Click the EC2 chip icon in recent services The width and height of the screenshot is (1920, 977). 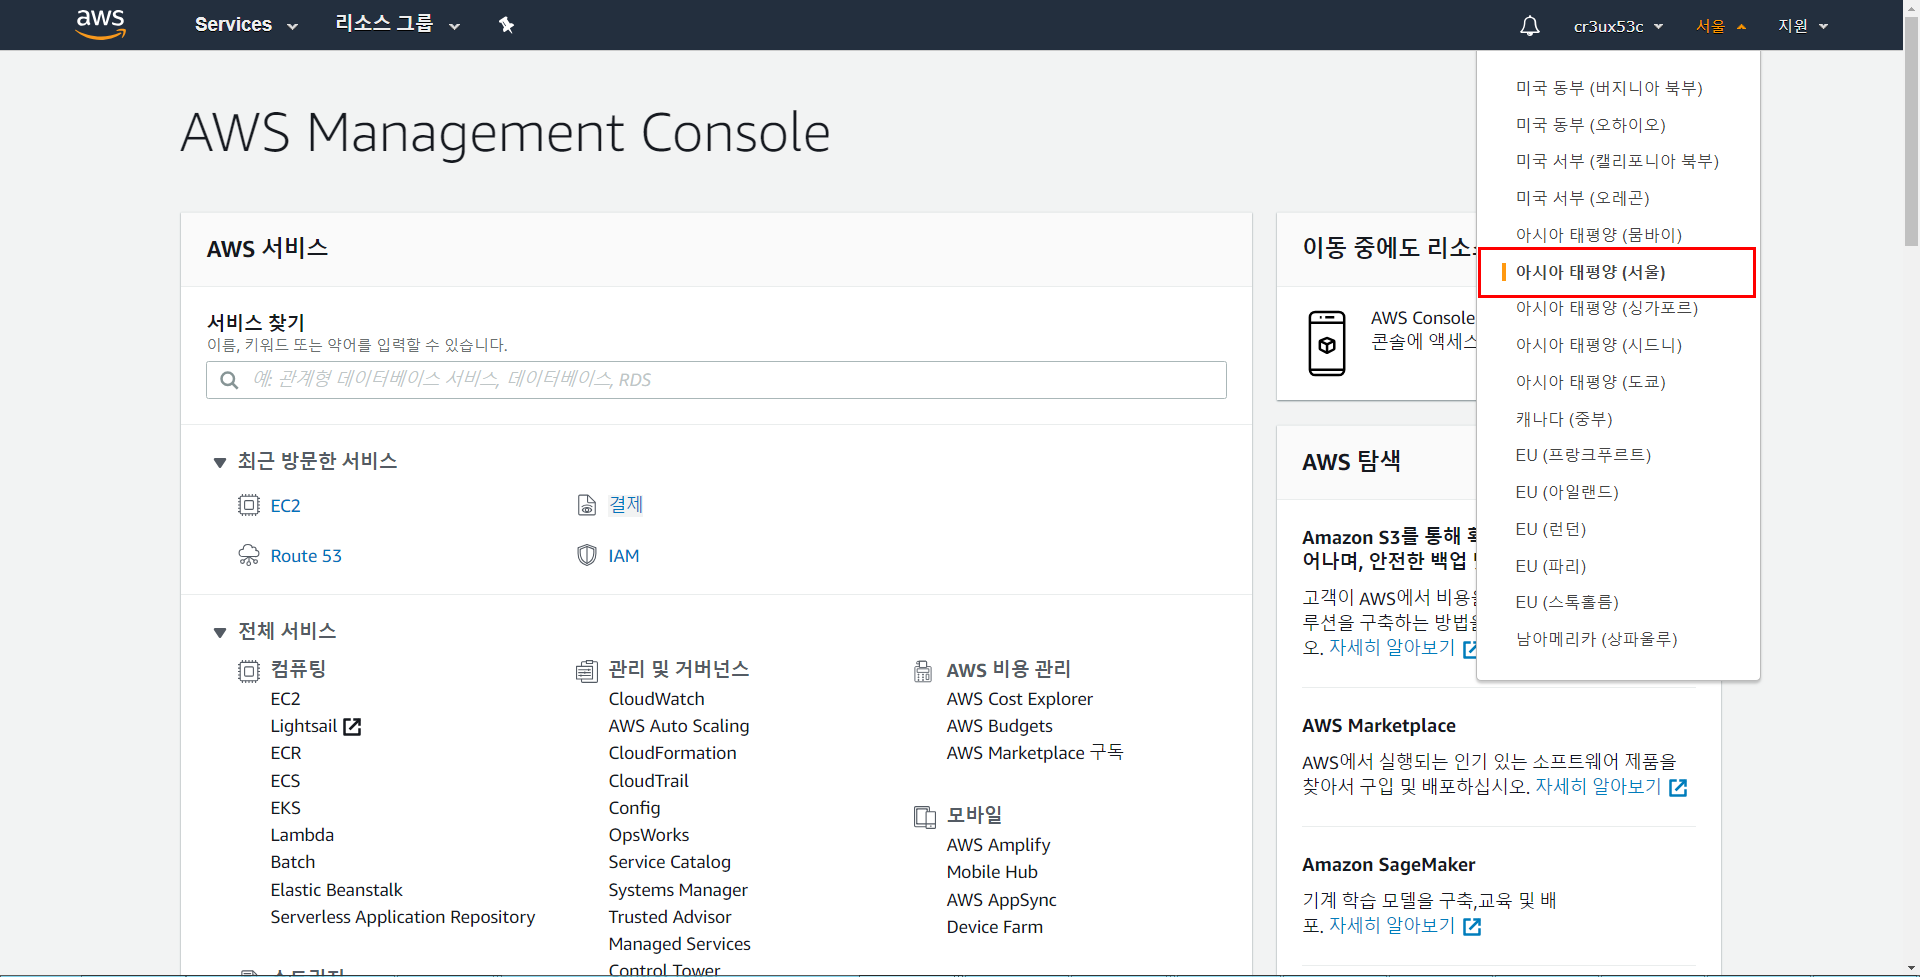coord(248,505)
